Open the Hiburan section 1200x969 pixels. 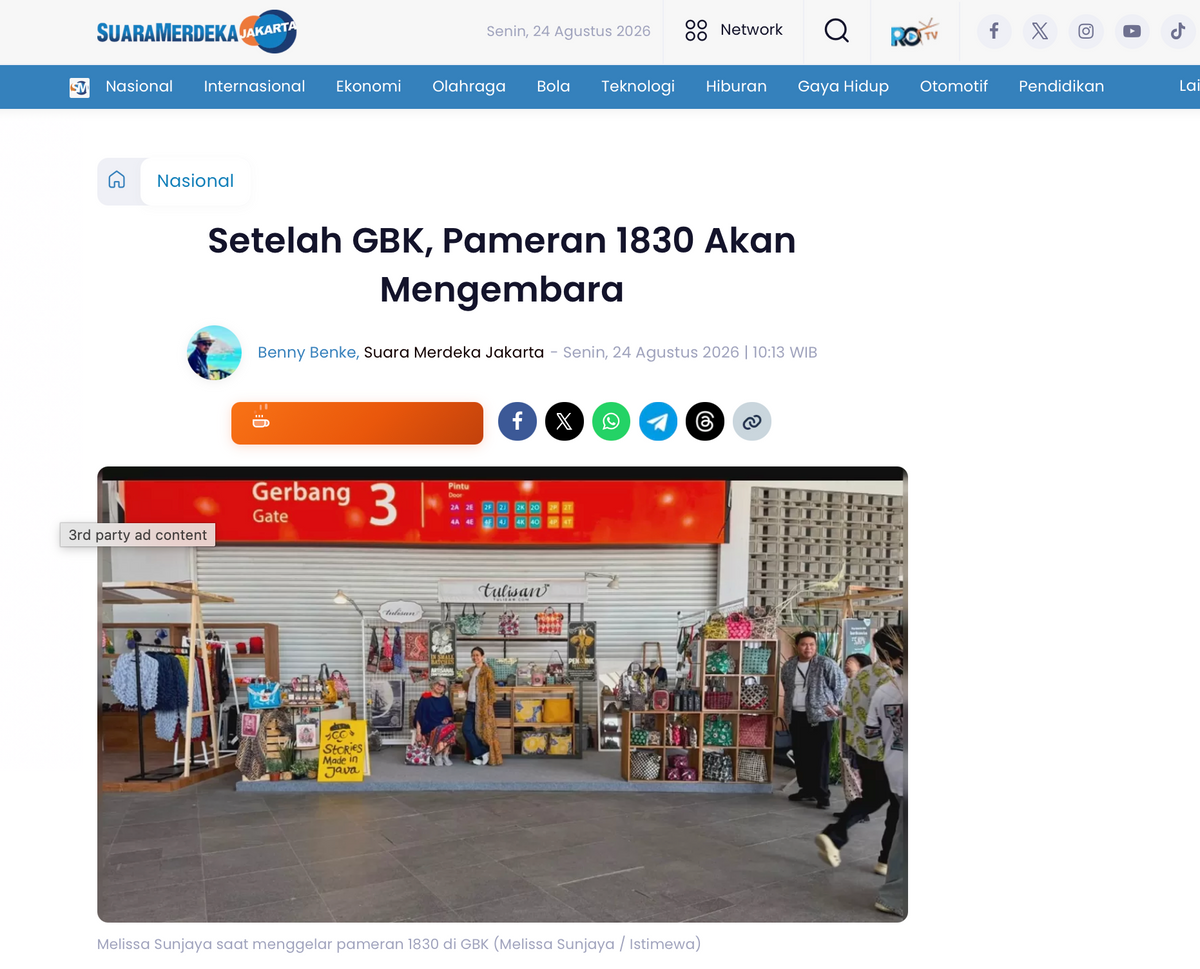736,86
